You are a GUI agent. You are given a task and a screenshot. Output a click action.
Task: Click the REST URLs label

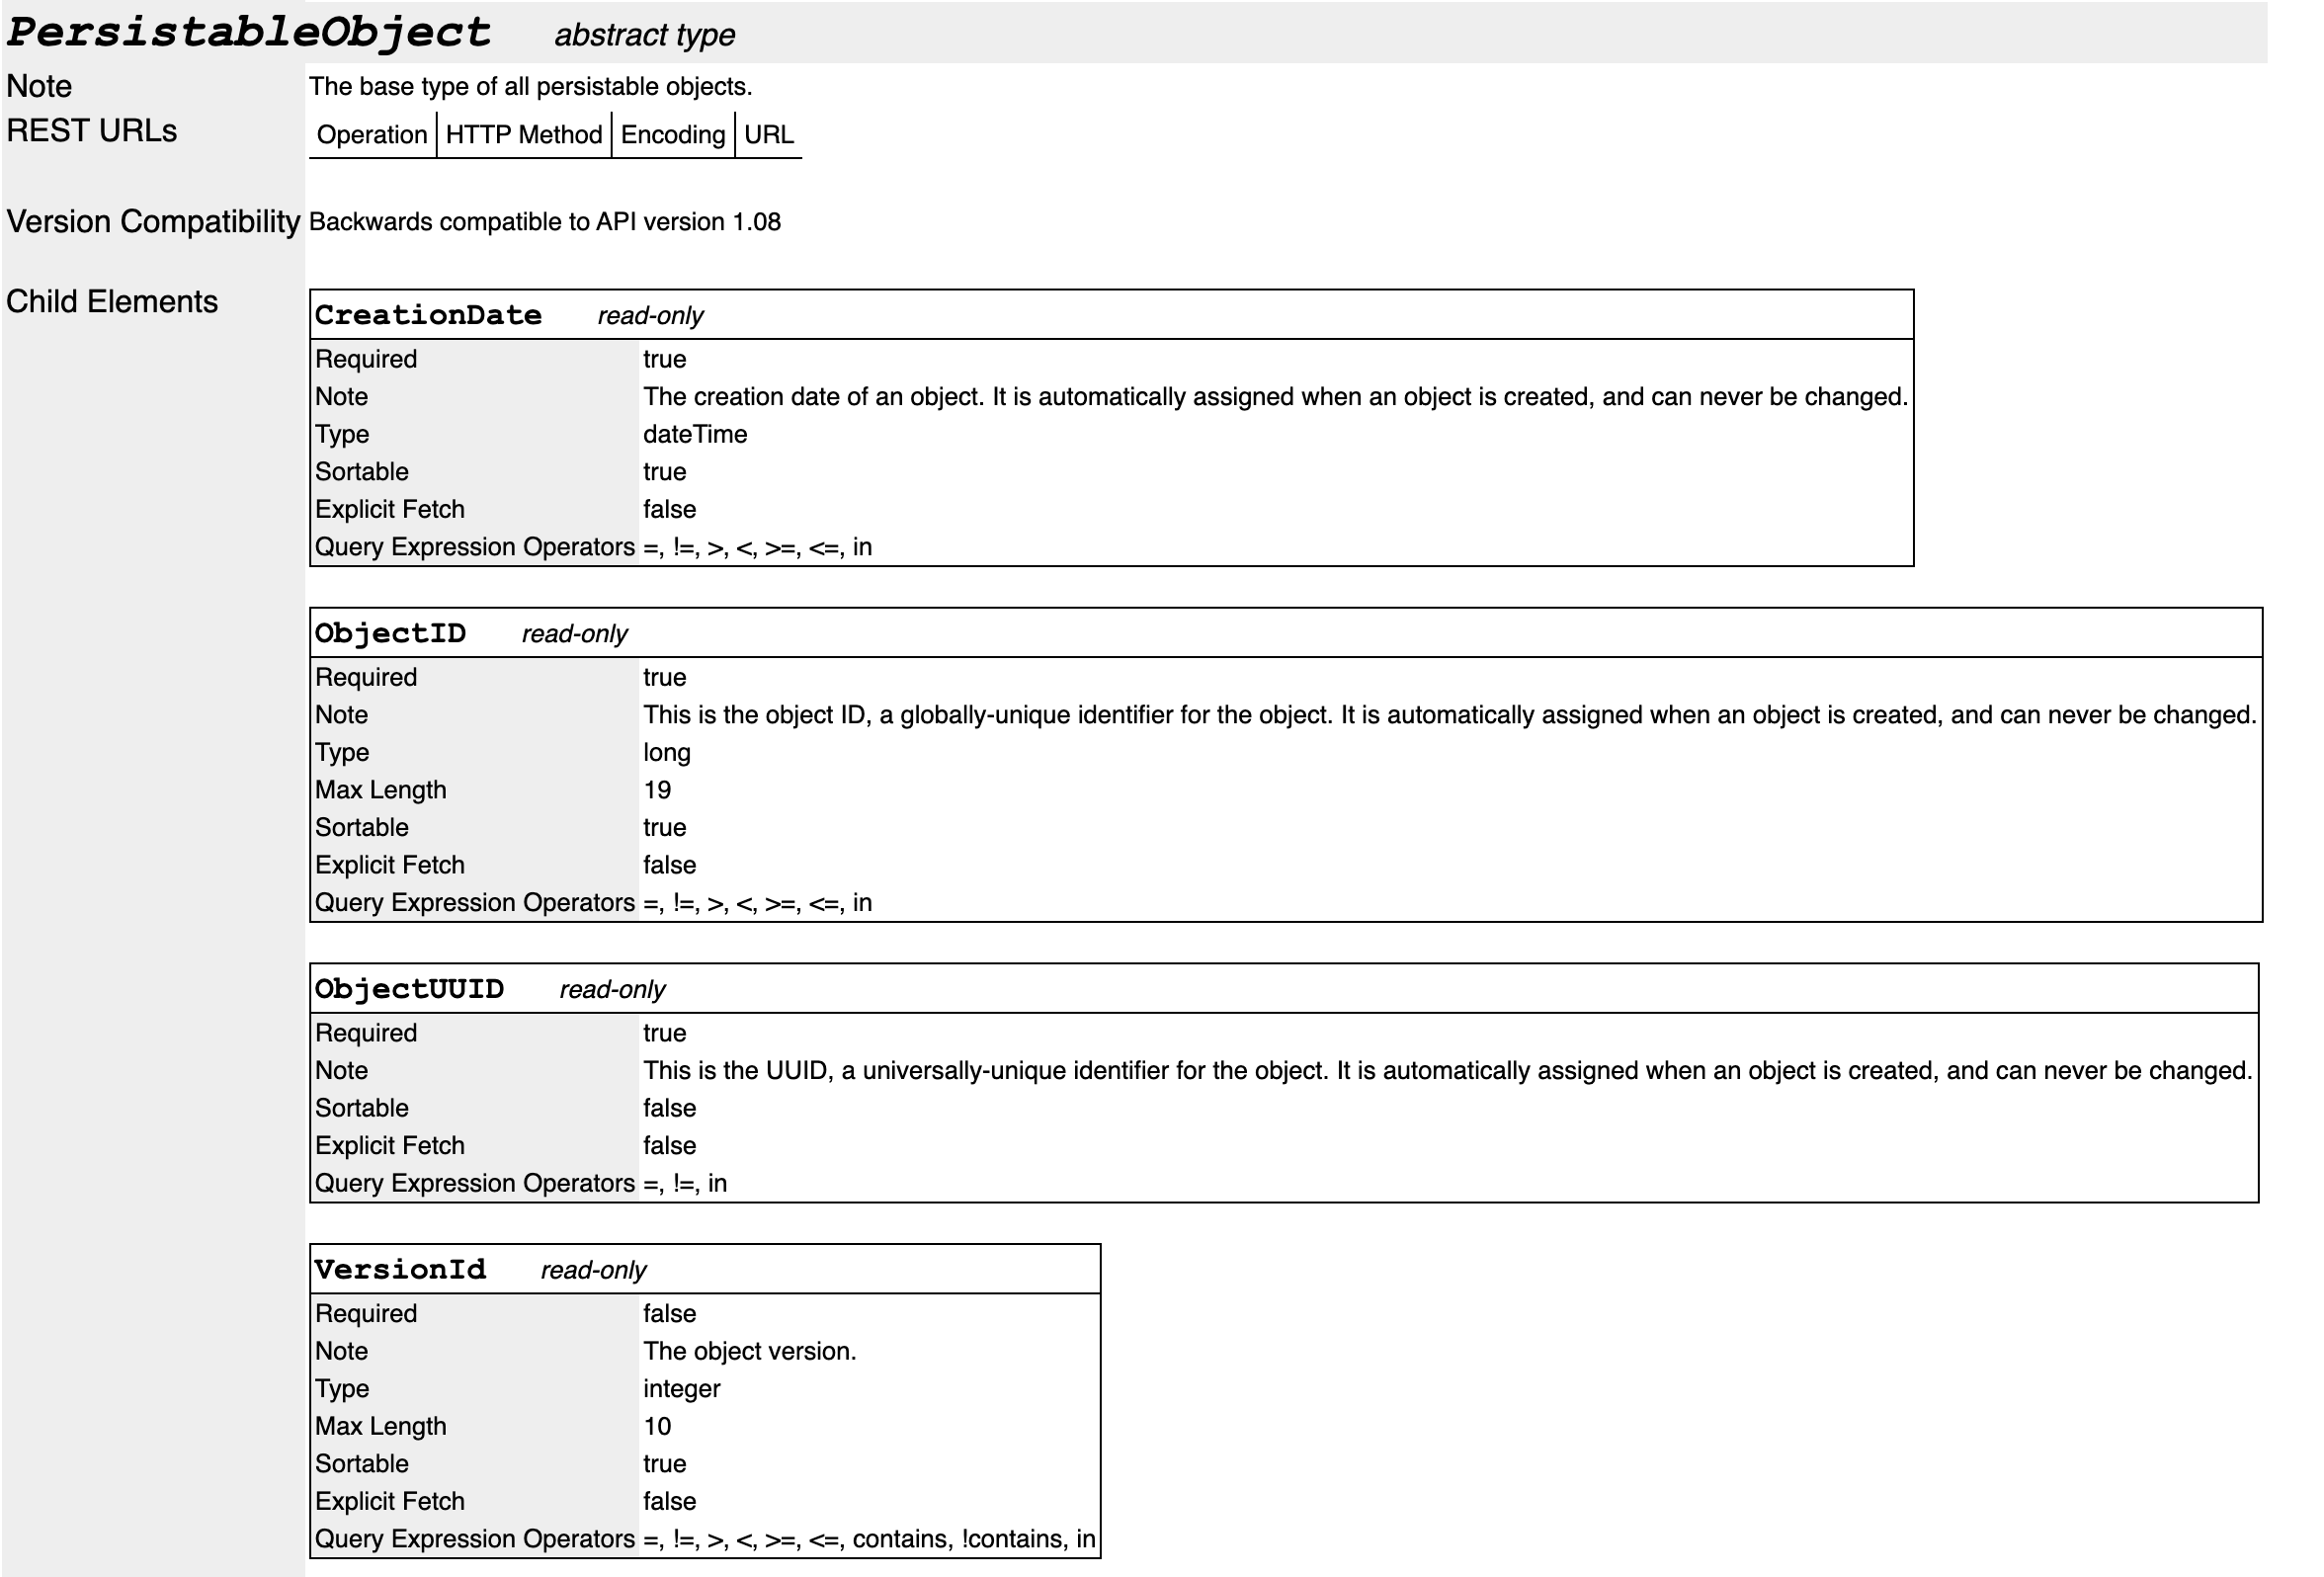pos(92,131)
